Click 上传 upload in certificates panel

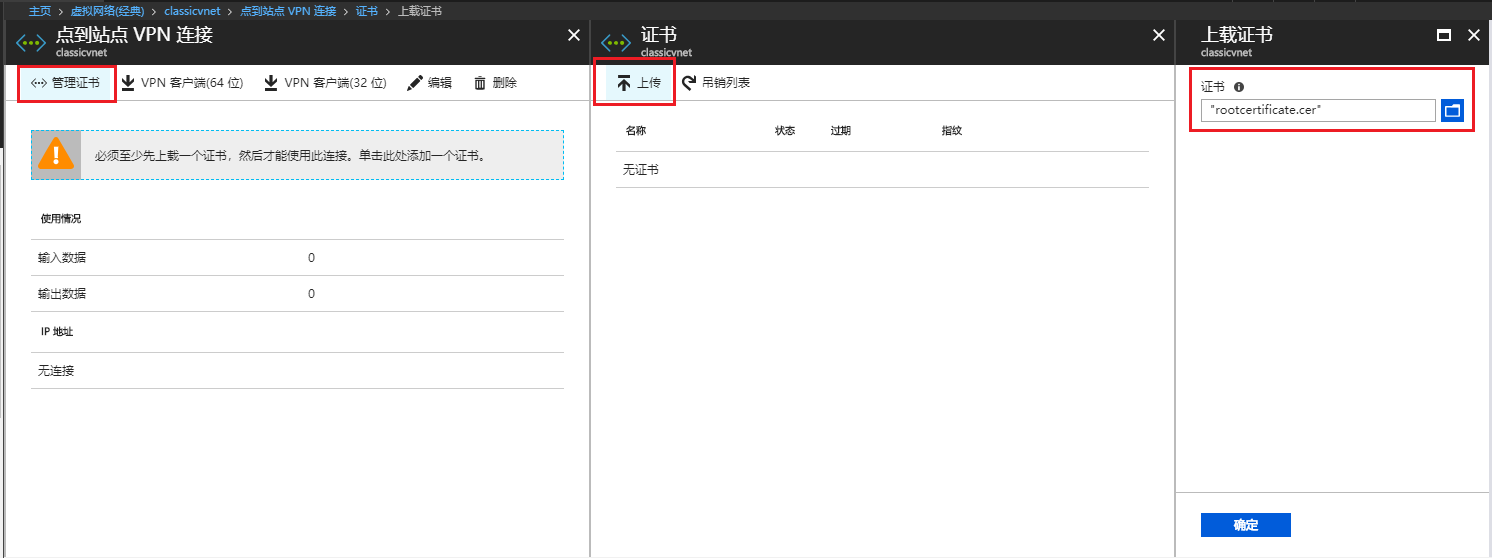point(639,83)
